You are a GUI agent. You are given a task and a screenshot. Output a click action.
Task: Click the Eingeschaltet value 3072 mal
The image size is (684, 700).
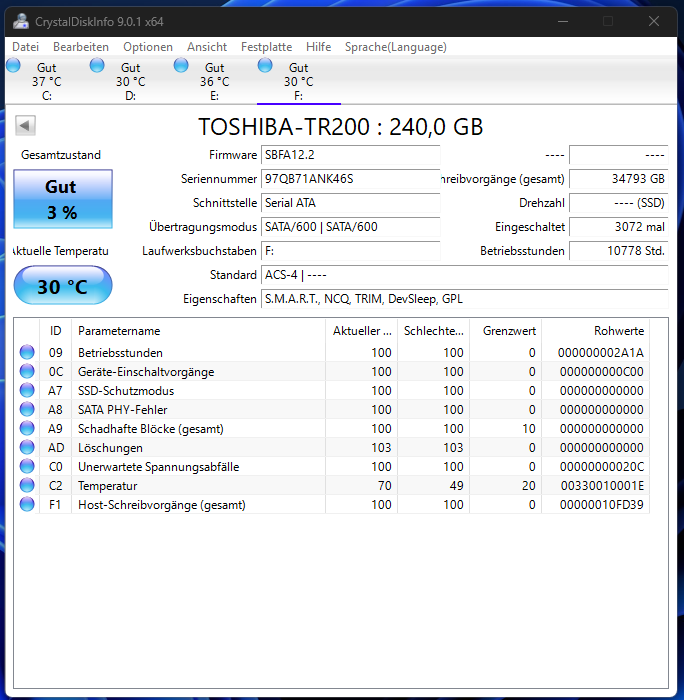[x=619, y=227]
